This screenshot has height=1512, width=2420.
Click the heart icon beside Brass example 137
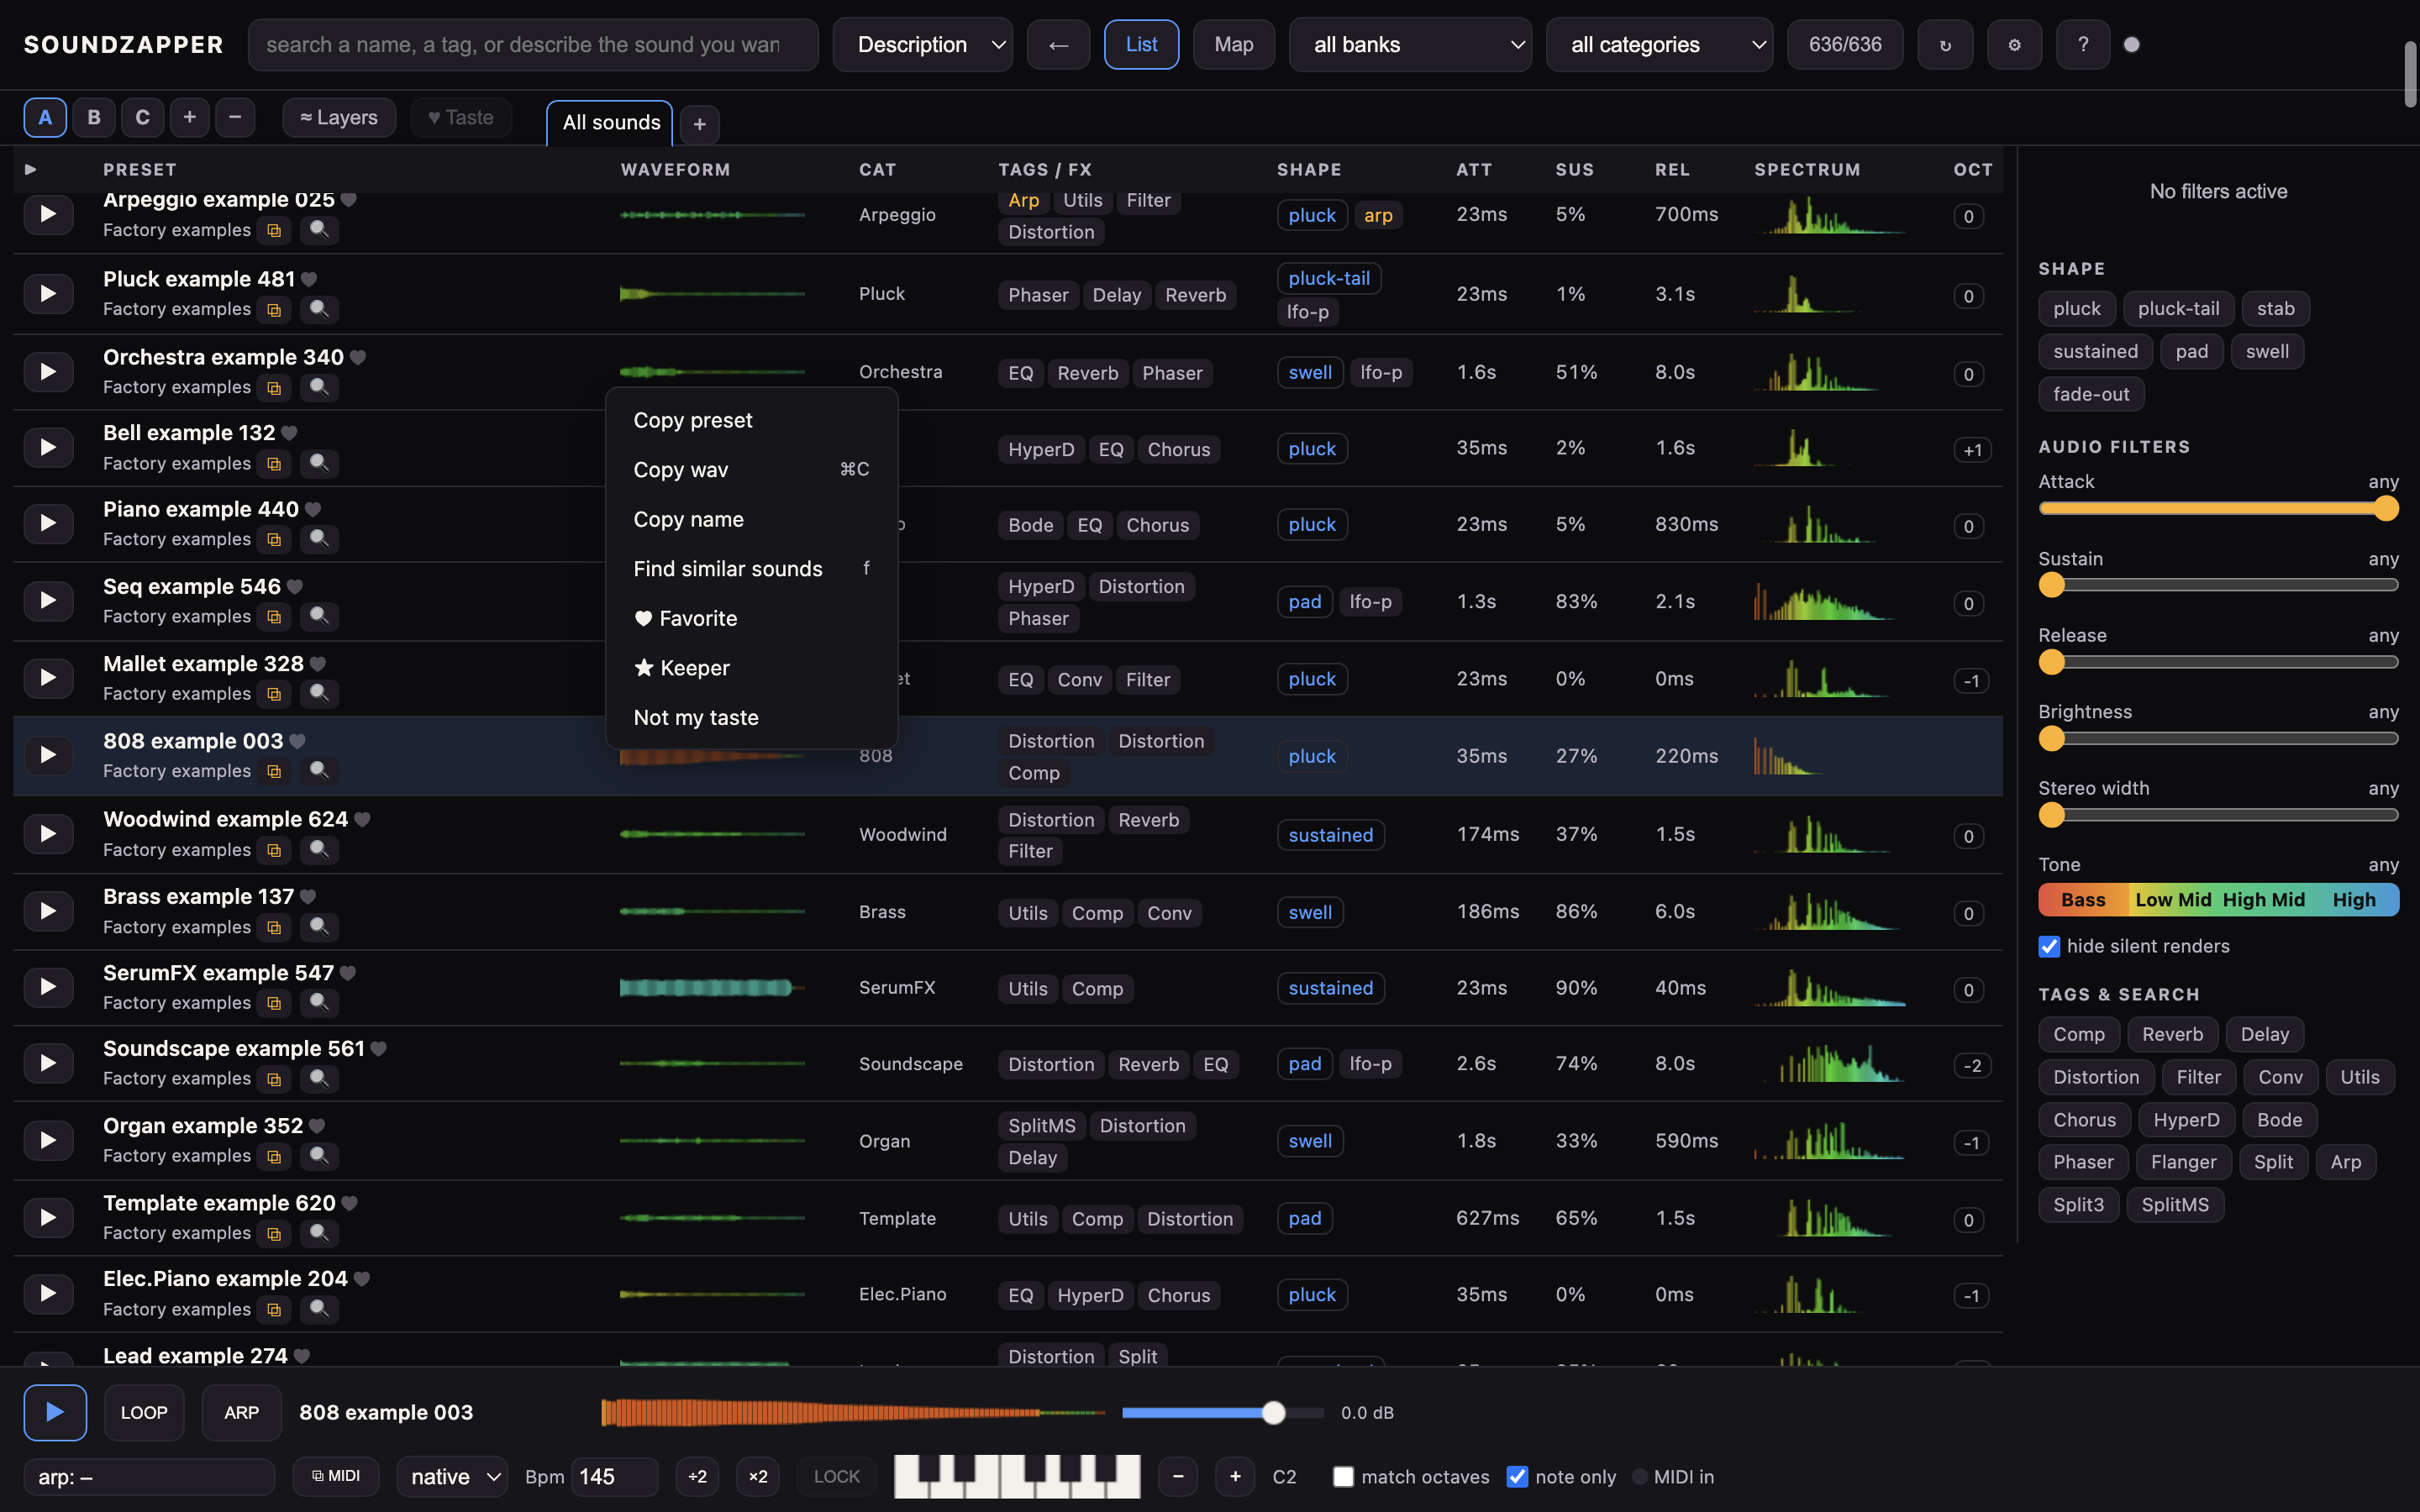point(308,897)
